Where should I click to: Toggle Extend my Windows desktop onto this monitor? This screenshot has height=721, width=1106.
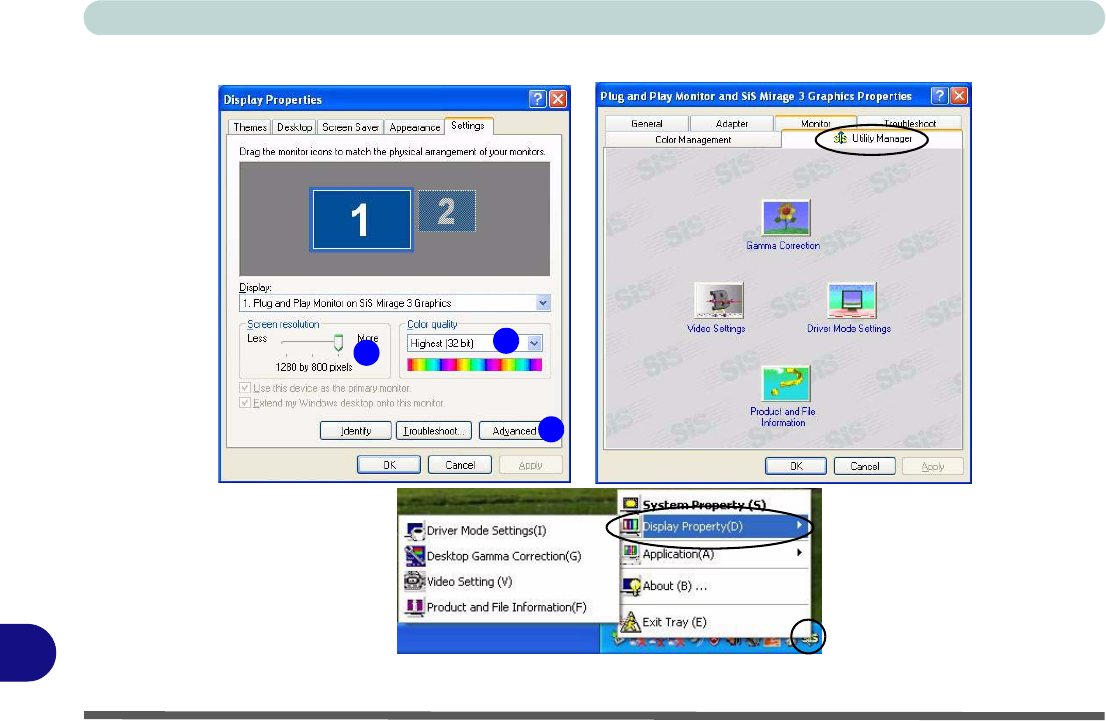point(245,403)
